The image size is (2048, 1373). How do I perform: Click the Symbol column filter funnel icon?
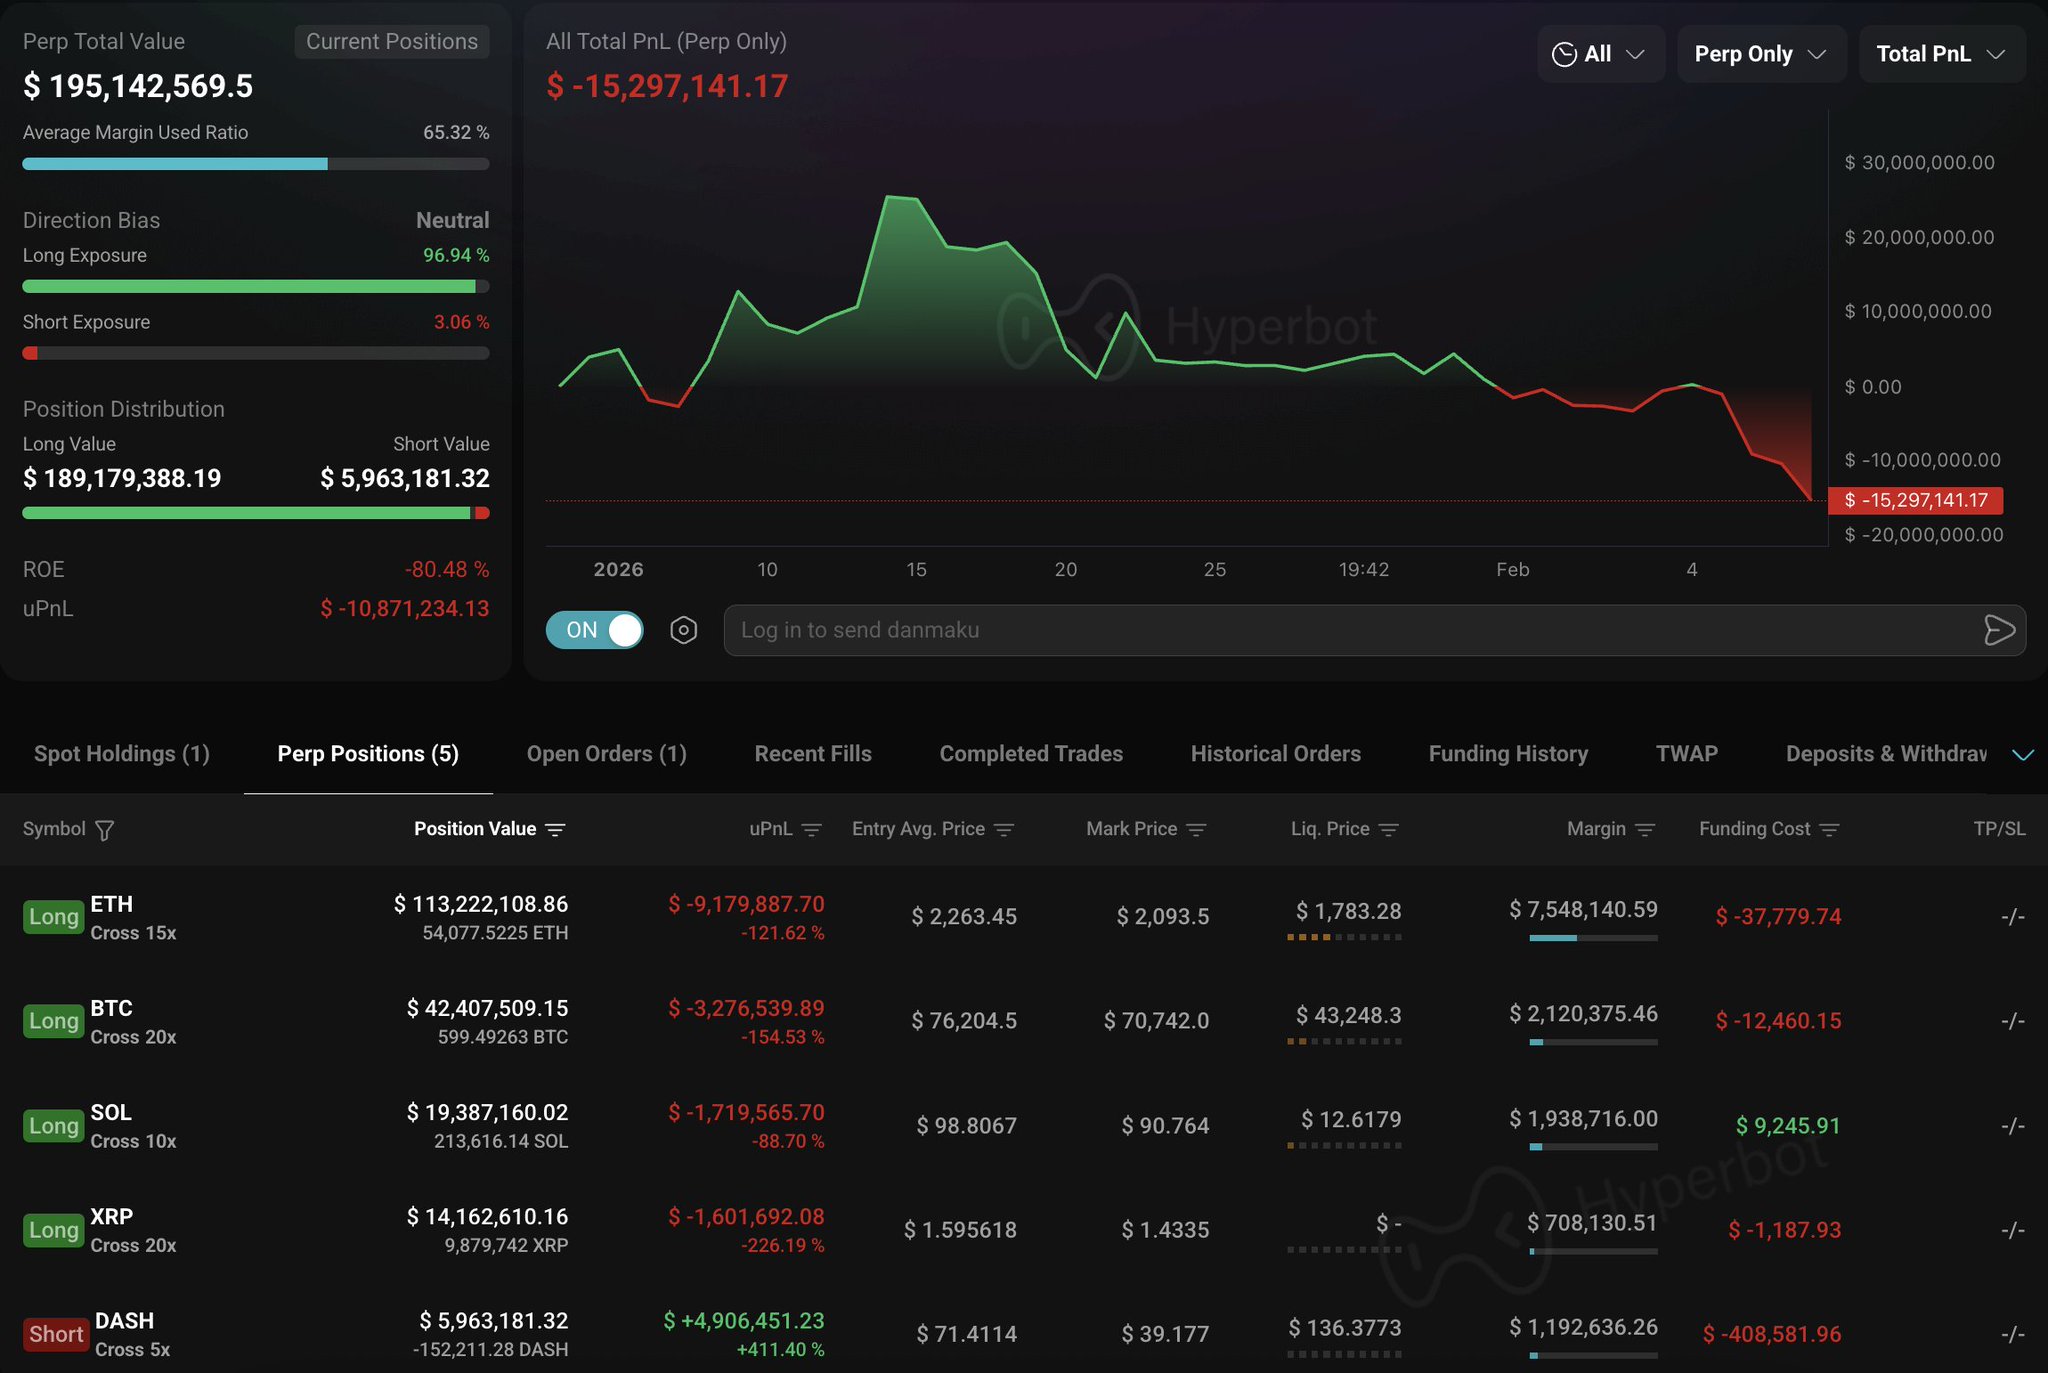point(104,830)
